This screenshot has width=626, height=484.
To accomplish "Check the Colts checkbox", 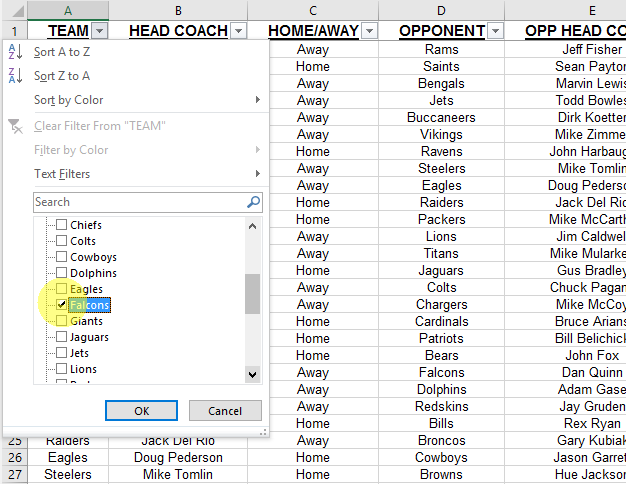I will click(61, 241).
